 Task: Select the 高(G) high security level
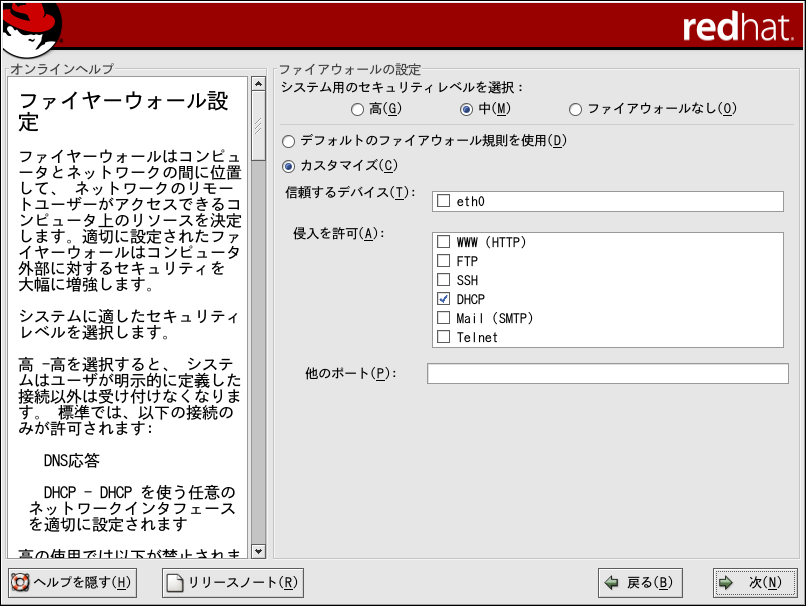(358, 109)
